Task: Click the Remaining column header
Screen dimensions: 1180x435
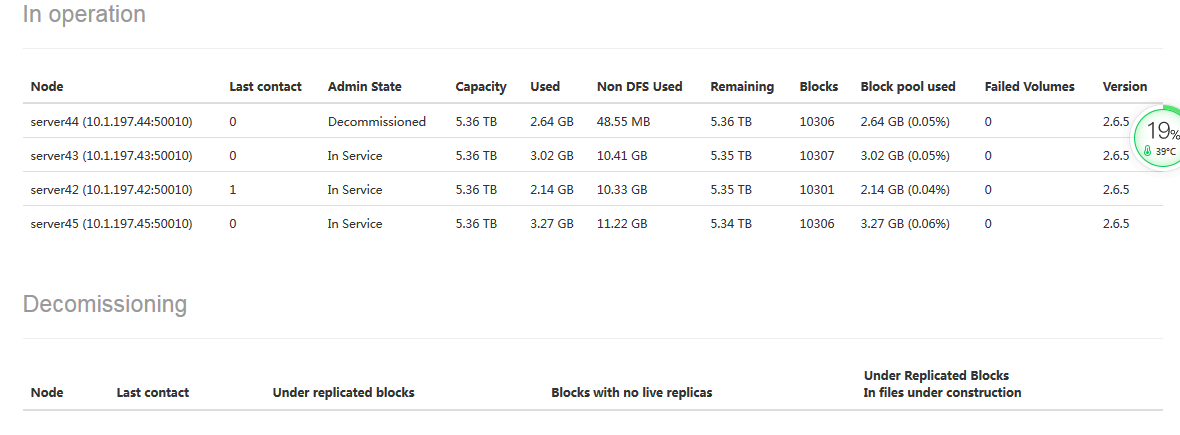Action: tap(741, 87)
